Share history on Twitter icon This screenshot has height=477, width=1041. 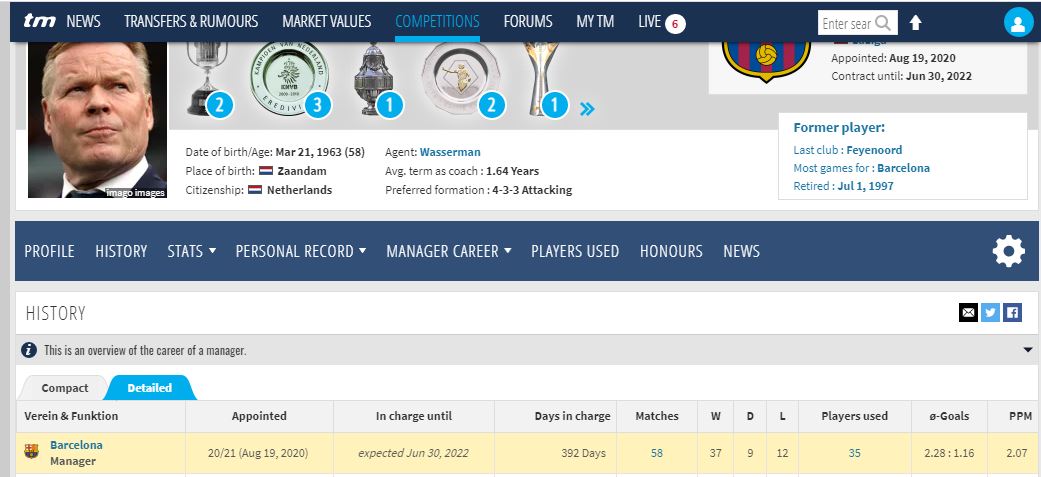[990, 312]
